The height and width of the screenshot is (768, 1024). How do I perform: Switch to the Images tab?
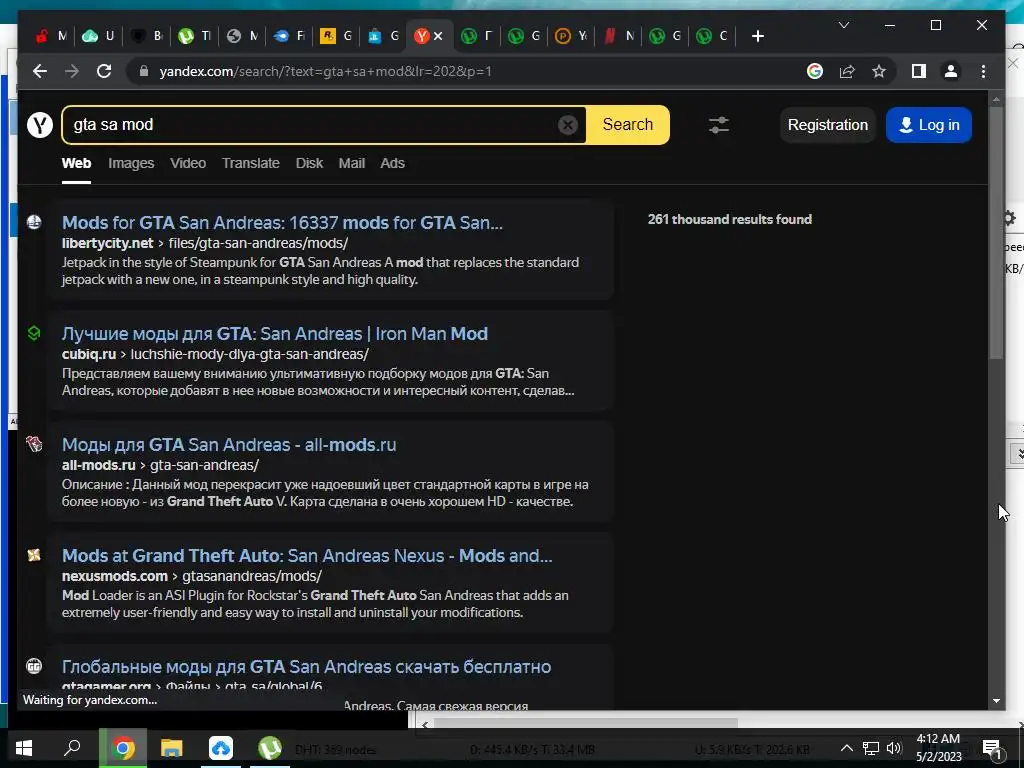coord(131,163)
